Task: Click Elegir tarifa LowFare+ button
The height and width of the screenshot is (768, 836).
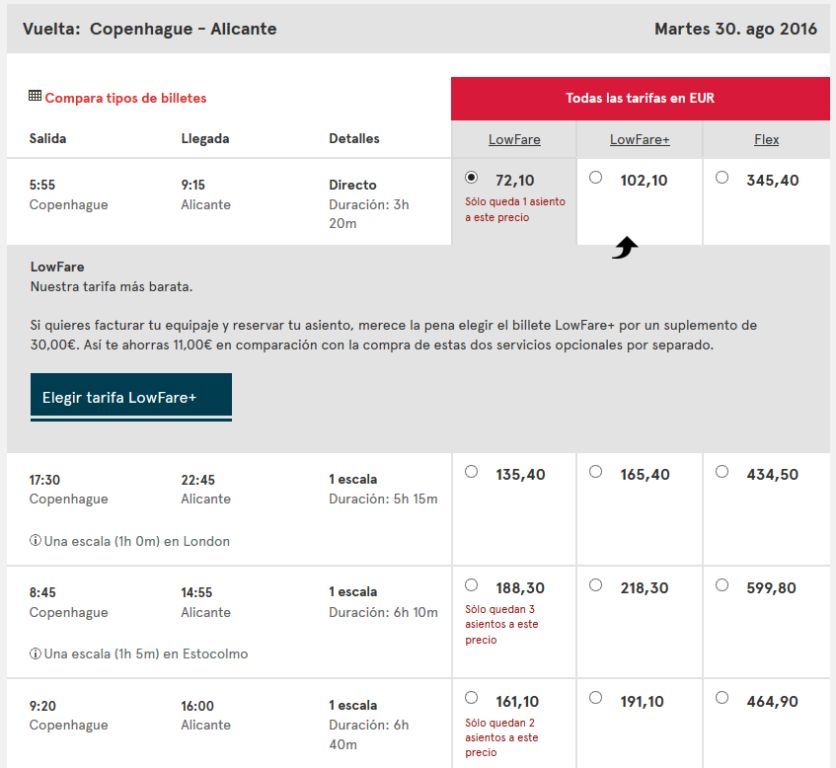Action: click(x=131, y=397)
